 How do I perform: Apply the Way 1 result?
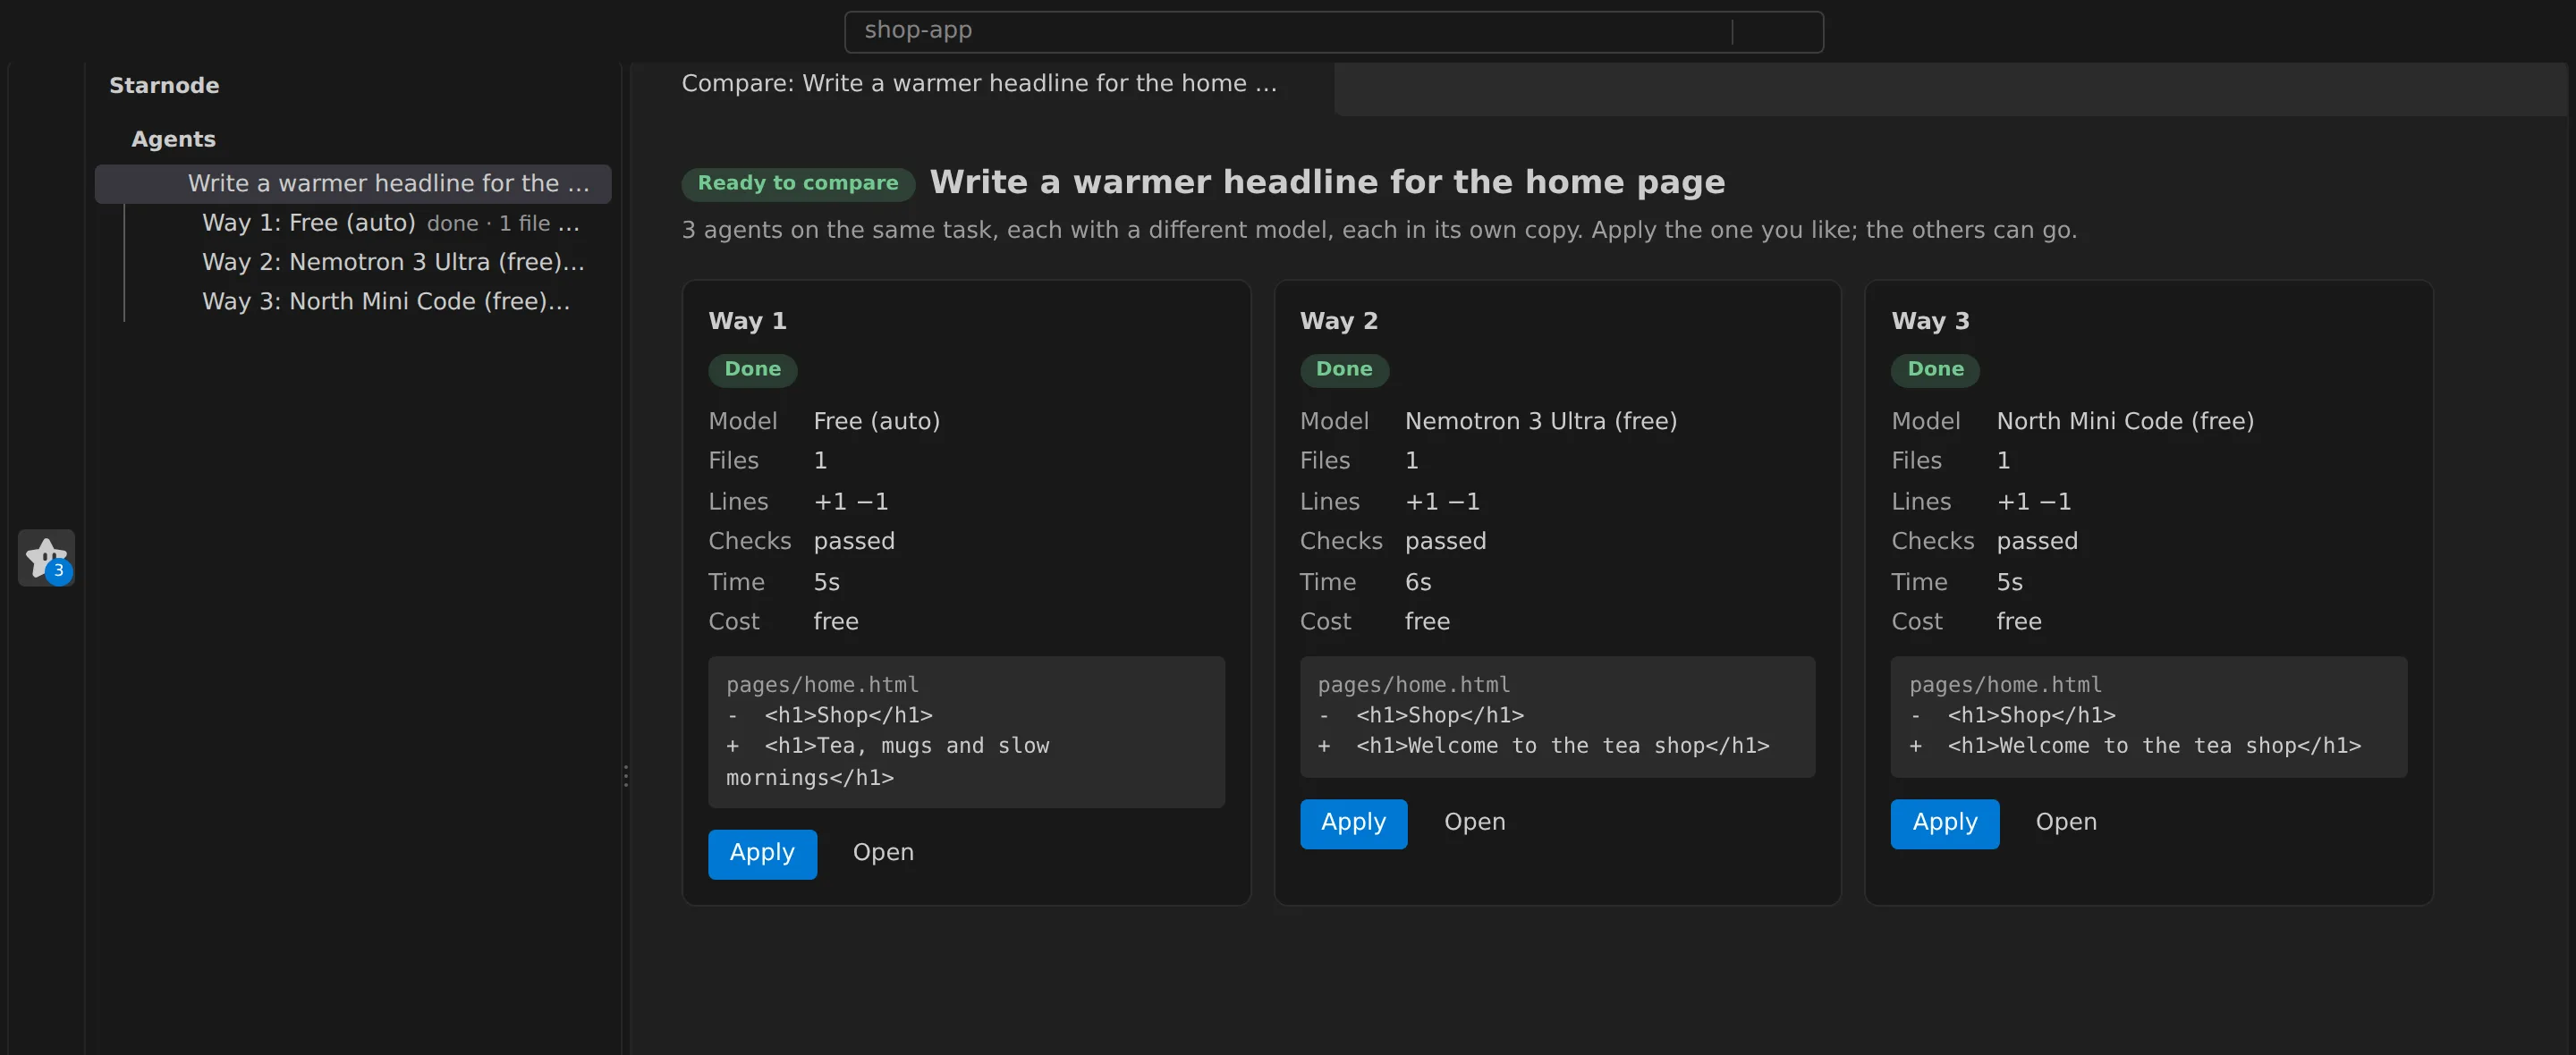pos(762,853)
